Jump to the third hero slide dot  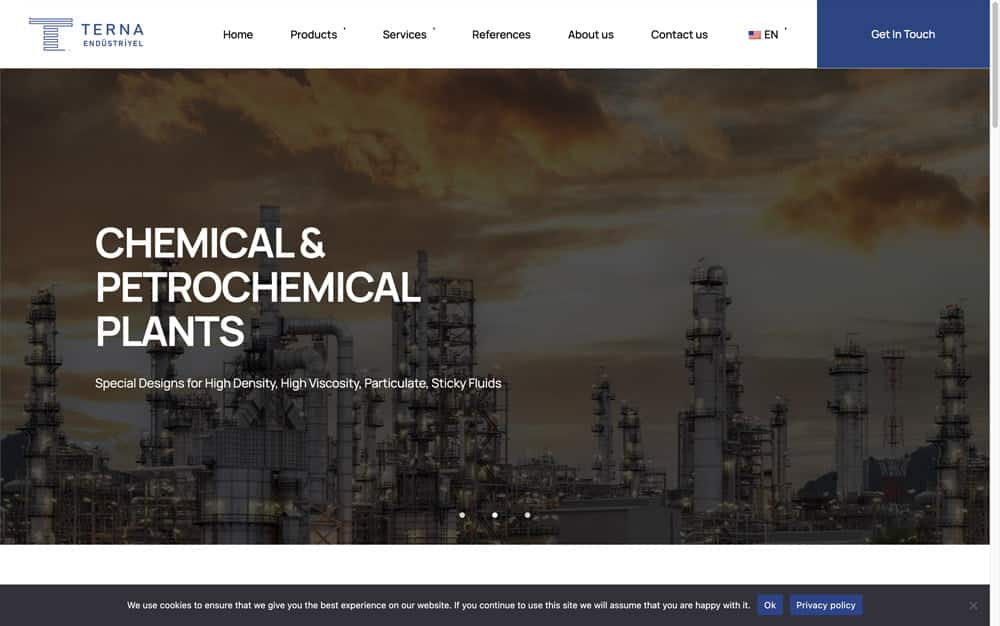point(527,515)
